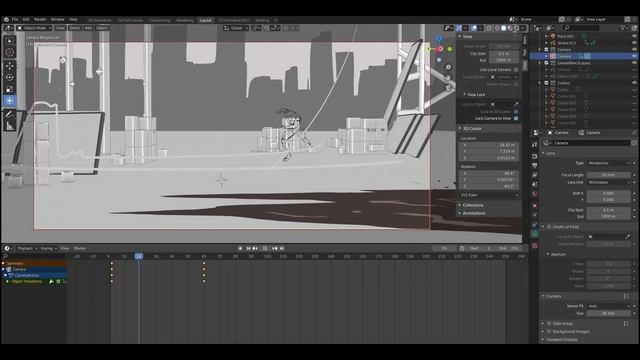This screenshot has height=360, width=640.
Task: Open the Render properties tab icon
Action: point(535,156)
